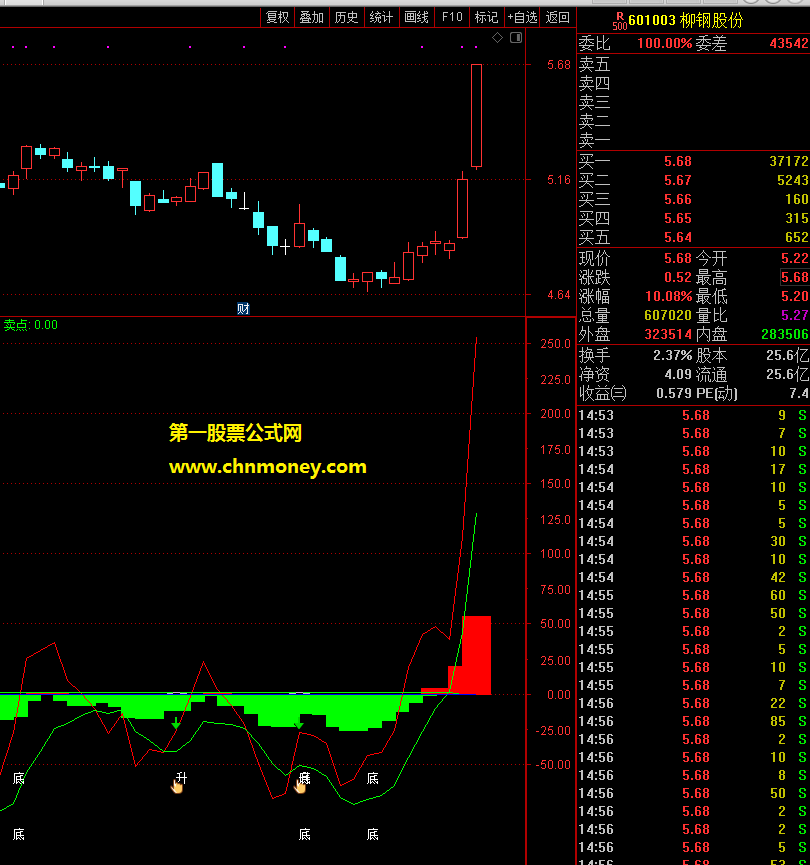Open F10 company info
Viewport: 810px width, 865px height.
click(452, 18)
